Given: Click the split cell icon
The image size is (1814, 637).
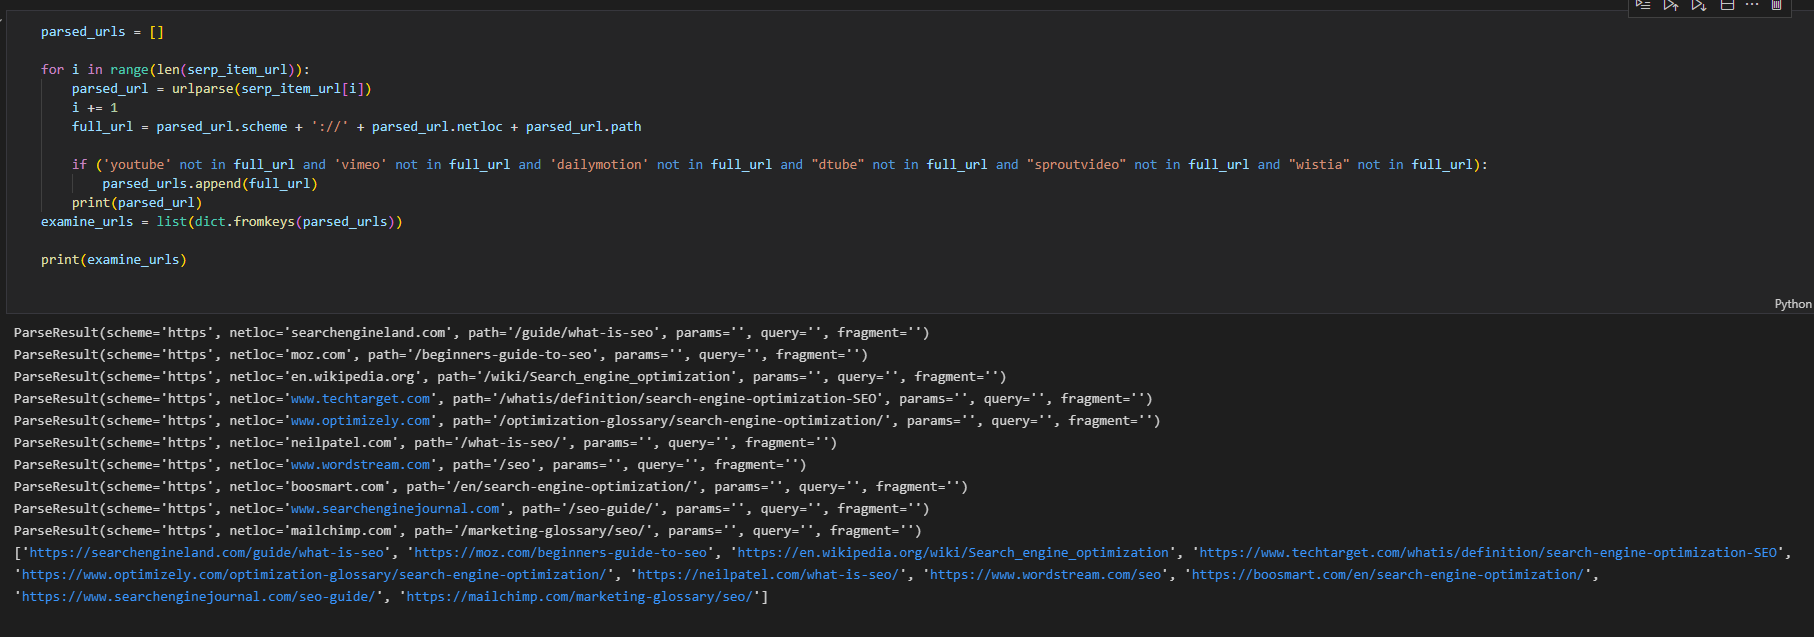Looking at the screenshot, I should (1726, 5).
